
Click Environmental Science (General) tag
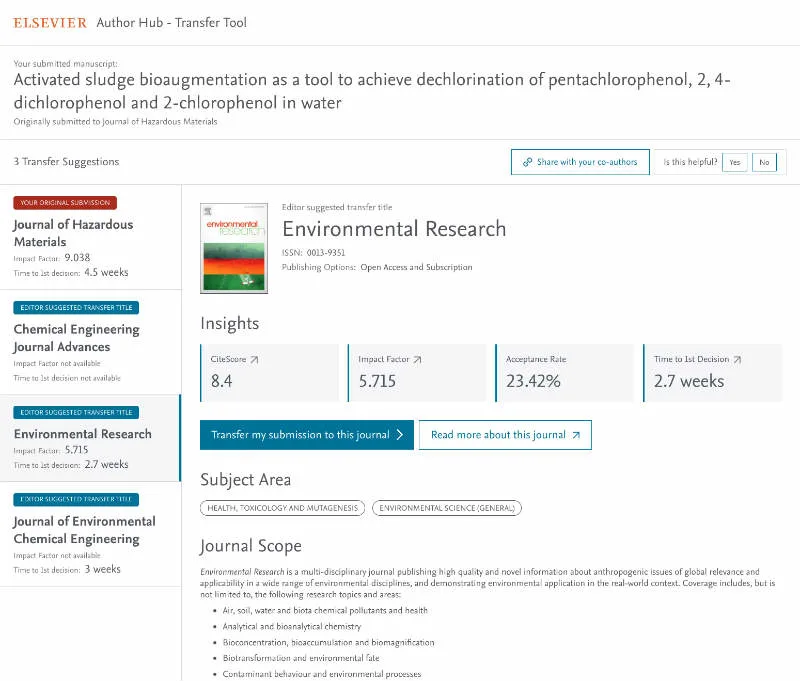pos(447,508)
